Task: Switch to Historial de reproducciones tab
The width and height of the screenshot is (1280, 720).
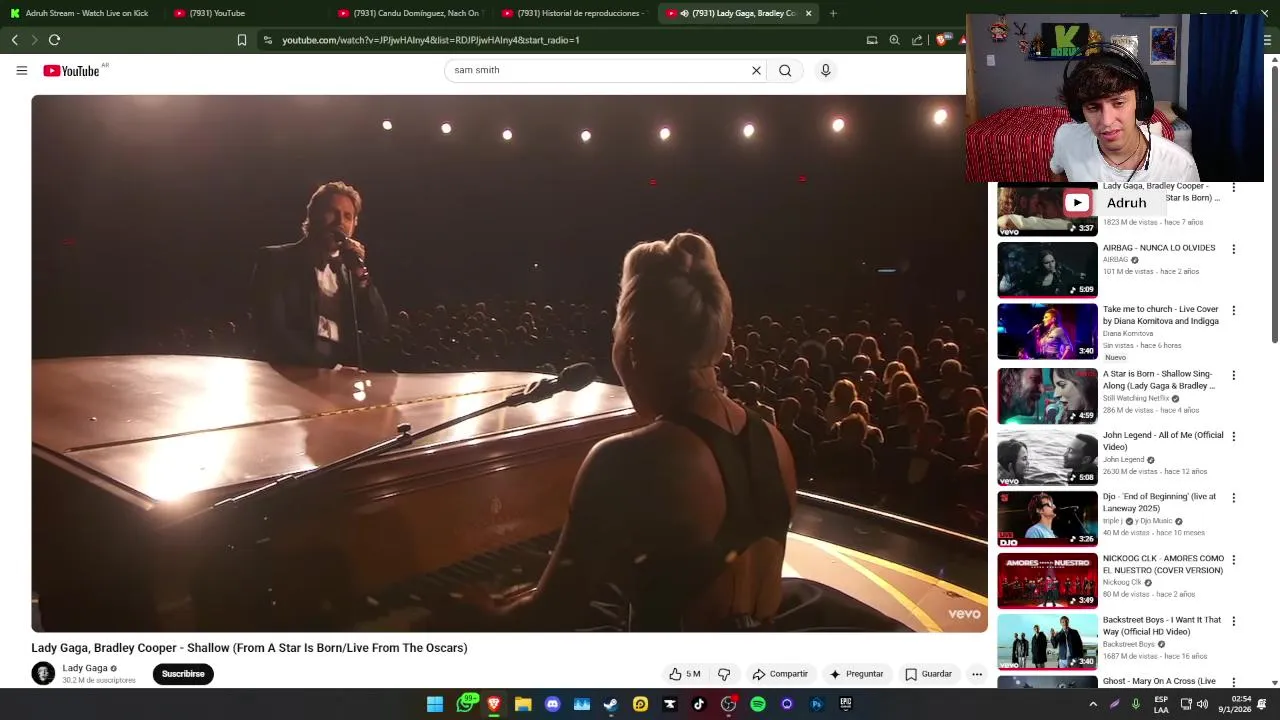Action: click(x=575, y=13)
